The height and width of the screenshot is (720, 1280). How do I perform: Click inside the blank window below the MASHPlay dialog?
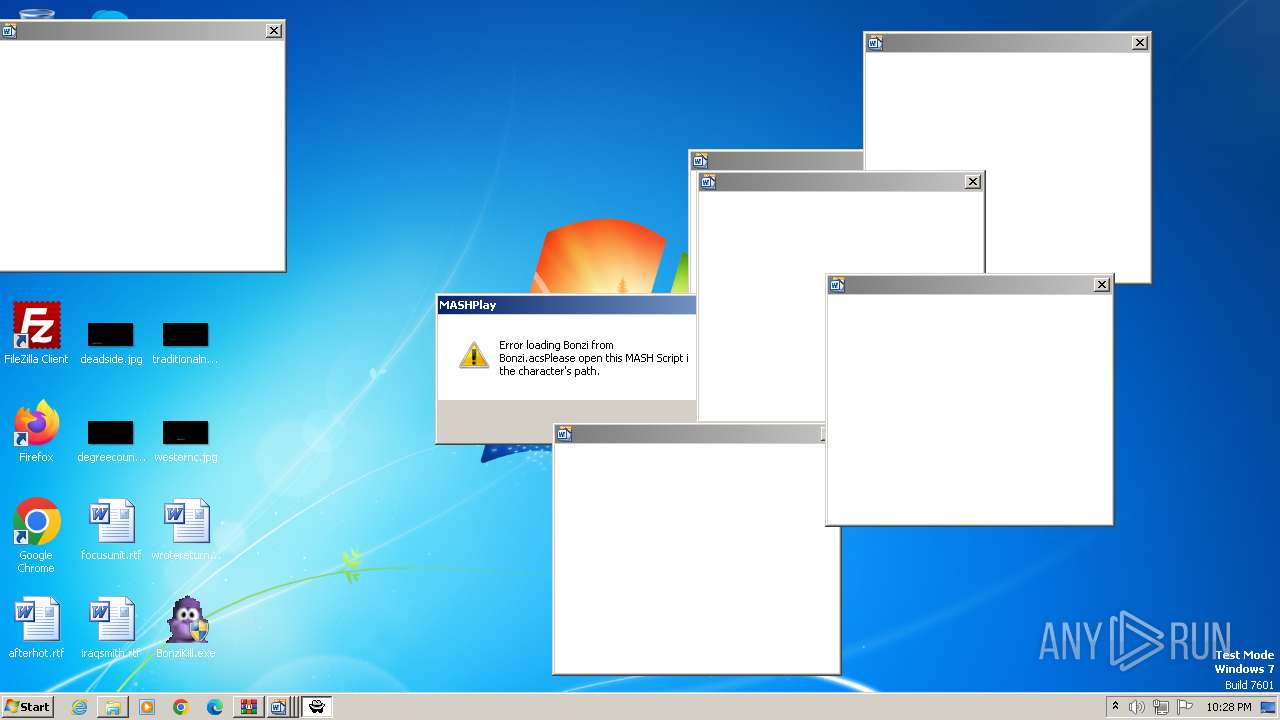point(696,558)
